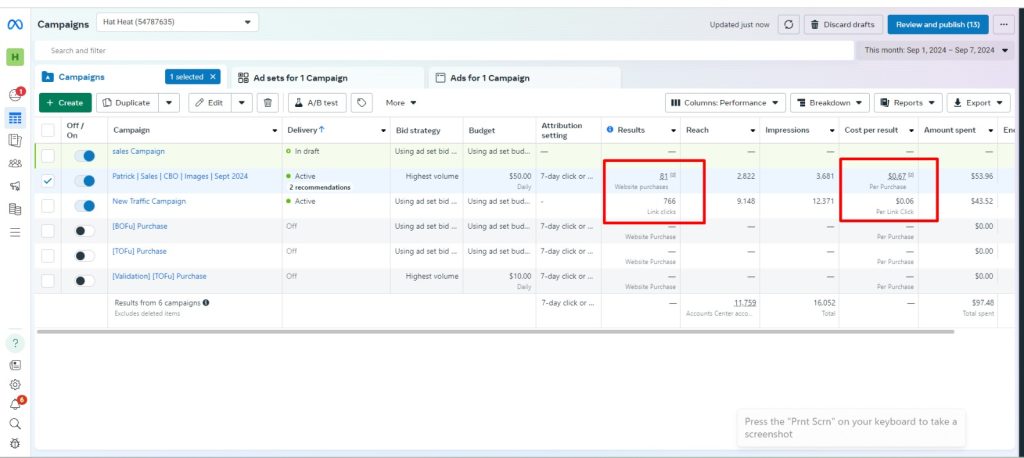
Task: Open the Hat Heat account dropdown
Action: (x=177, y=22)
